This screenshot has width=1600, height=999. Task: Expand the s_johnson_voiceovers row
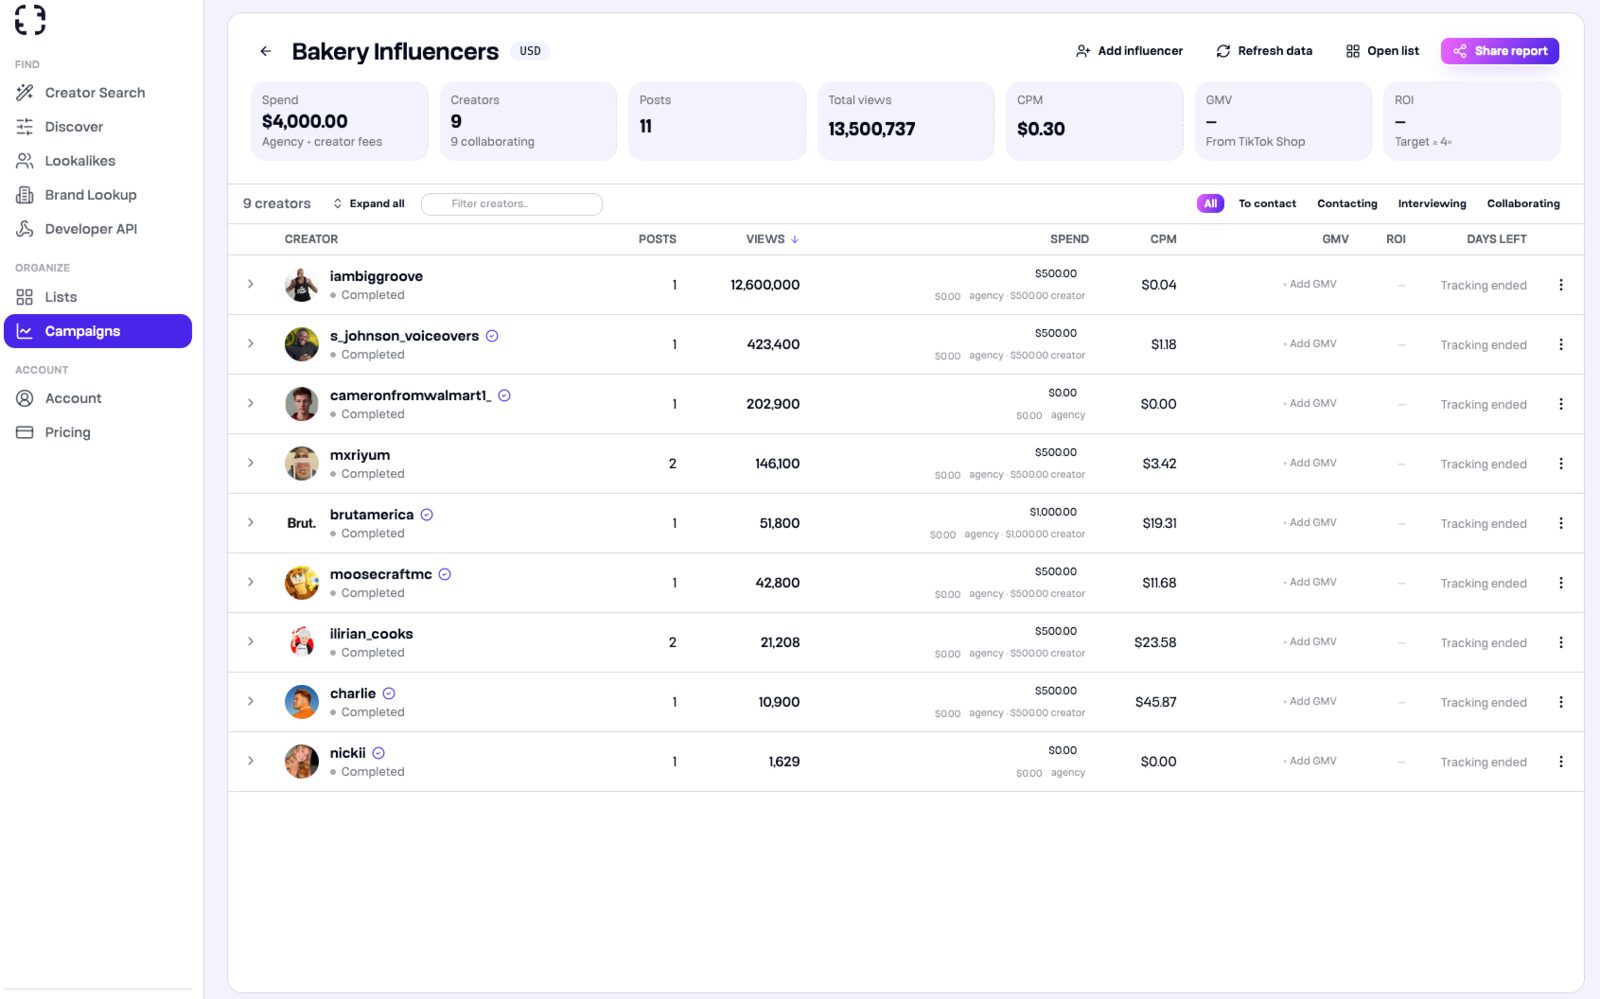251,343
